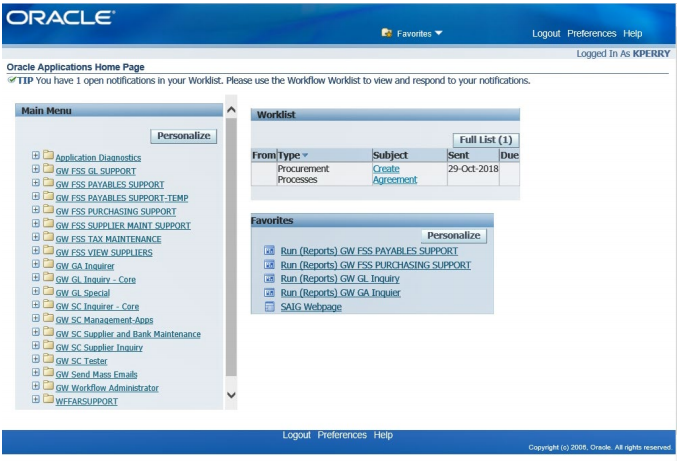The image size is (682, 461).
Task: Expand the GW SC Tester node
Action: pyautogui.click(x=36, y=359)
